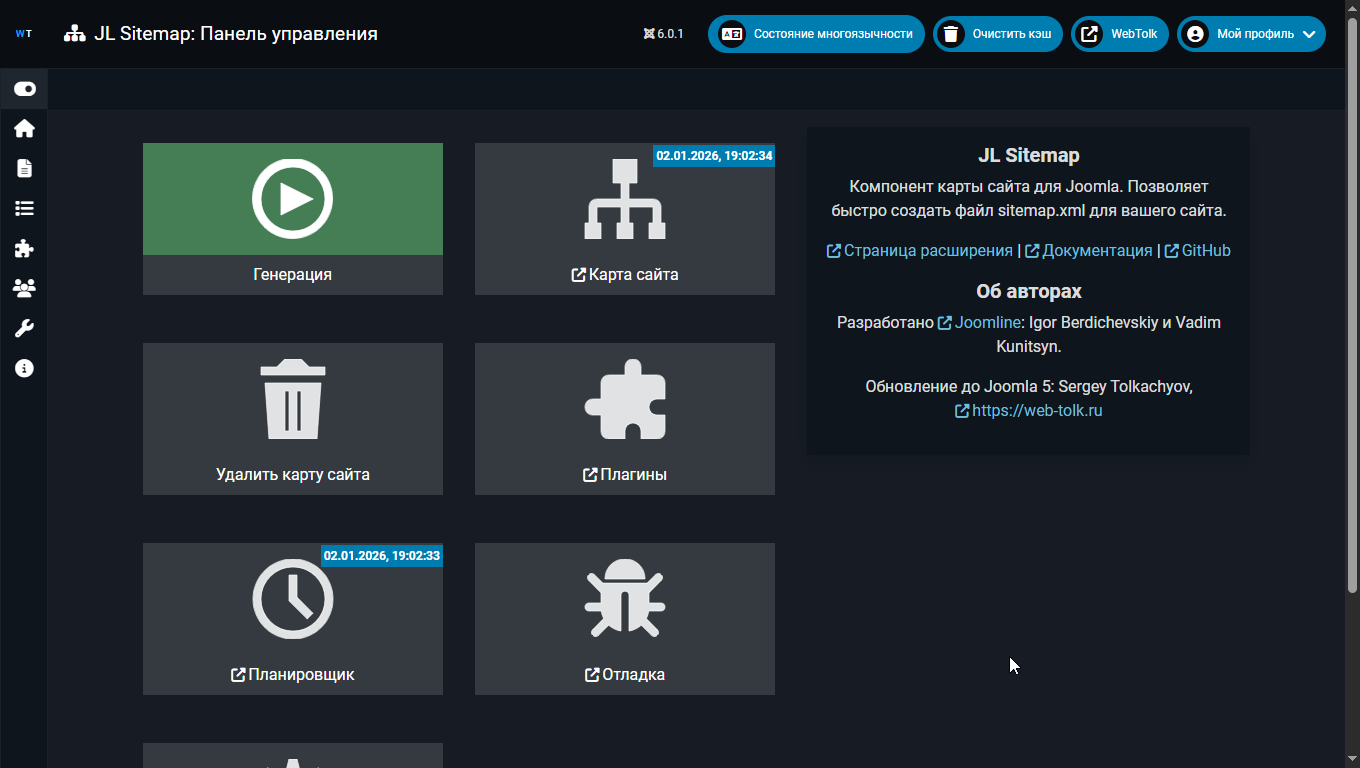Click the info icon at sidebar bottom
Image resolution: width=1360 pixels, height=768 pixels.
pyautogui.click(x=24, y=368)
